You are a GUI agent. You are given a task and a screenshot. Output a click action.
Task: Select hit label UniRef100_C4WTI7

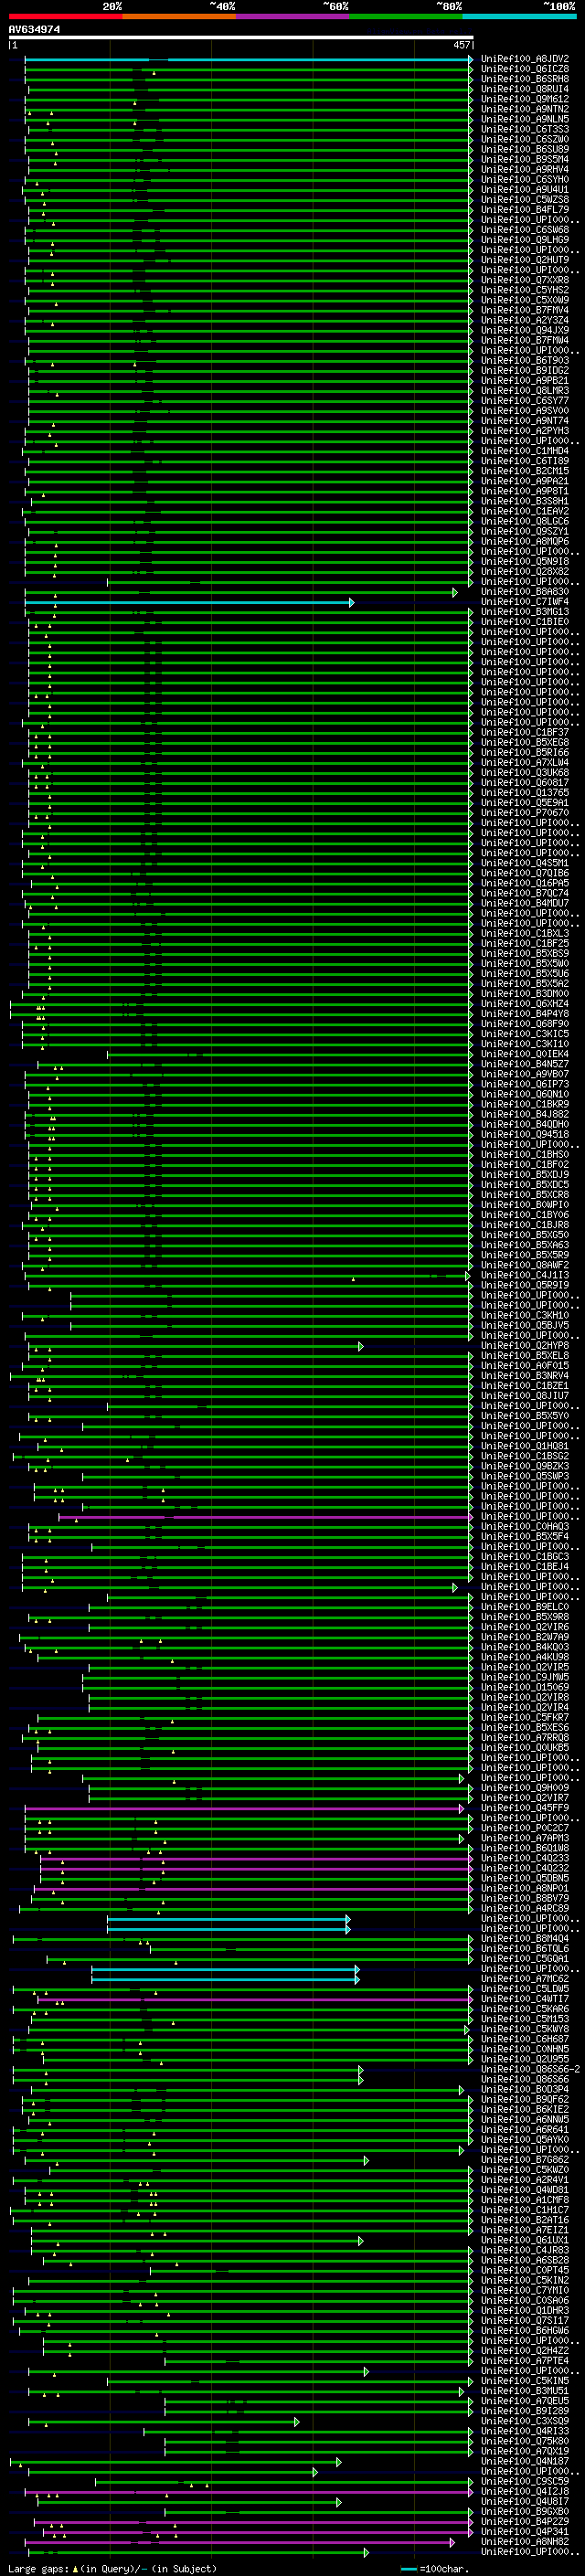pyautogui.click(x=525, y=1998)
